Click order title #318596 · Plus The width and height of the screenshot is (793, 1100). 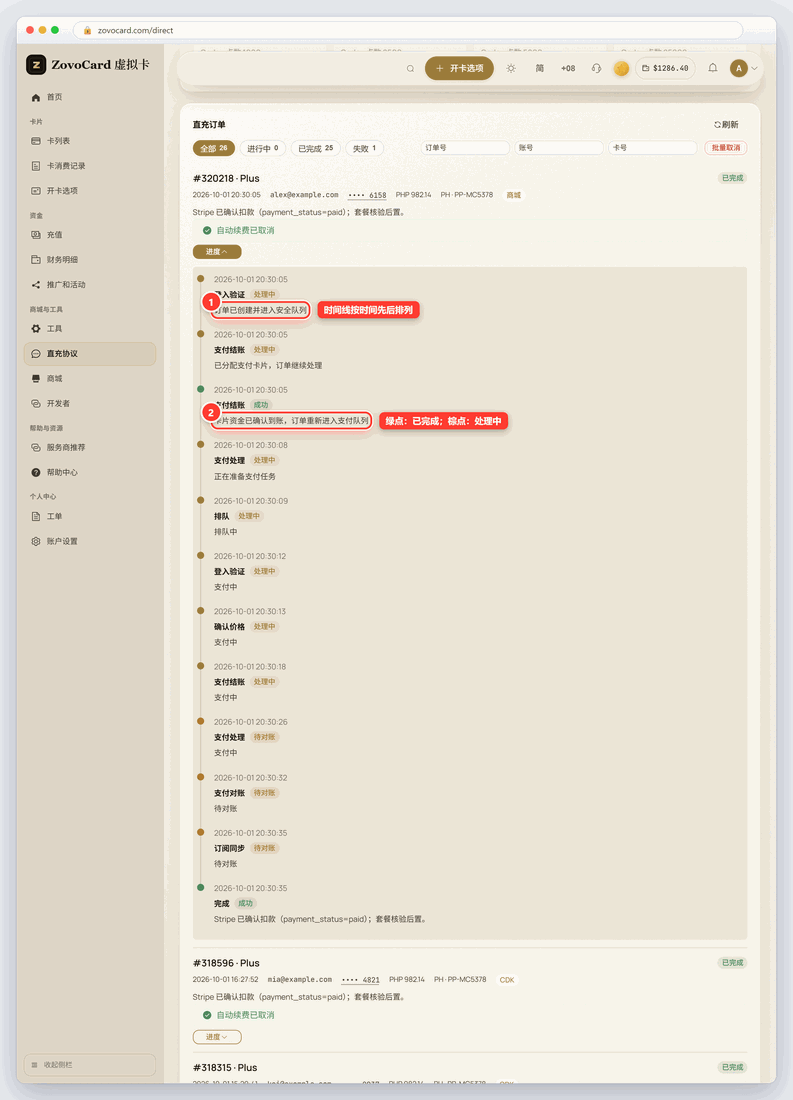pos(226,963)
